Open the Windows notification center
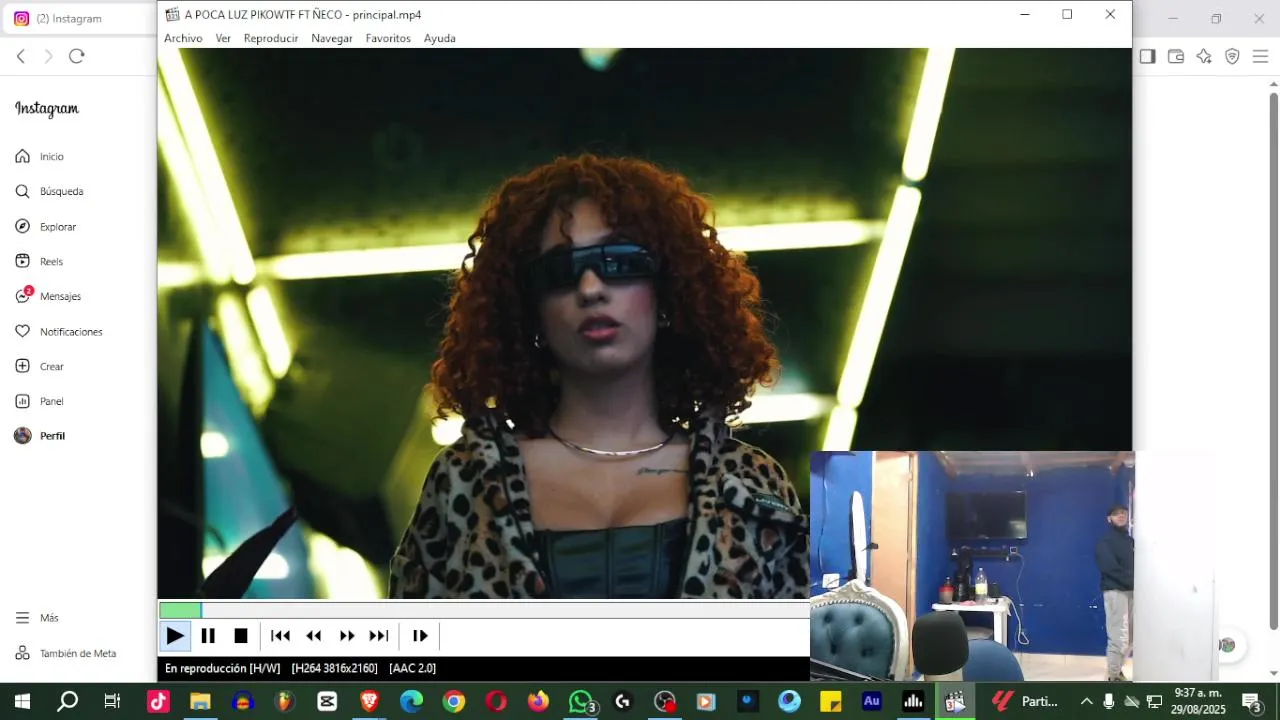The width and height of the screenshot is (1280, 720). [1251, 702]
